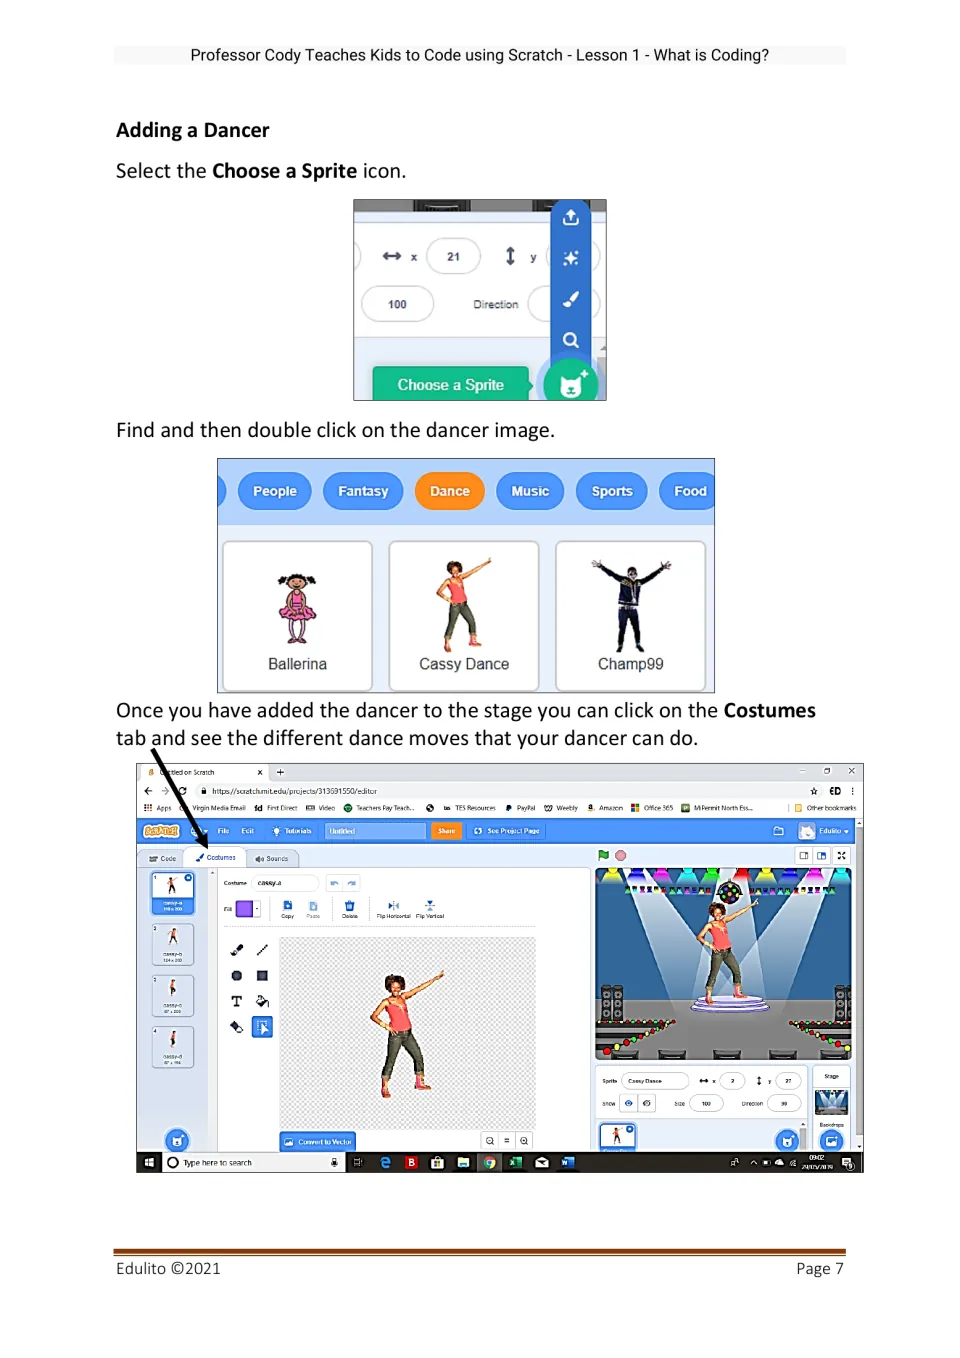Select the cassy-b costume thumbnail
960x1358 pixels.
coord(173,944)
